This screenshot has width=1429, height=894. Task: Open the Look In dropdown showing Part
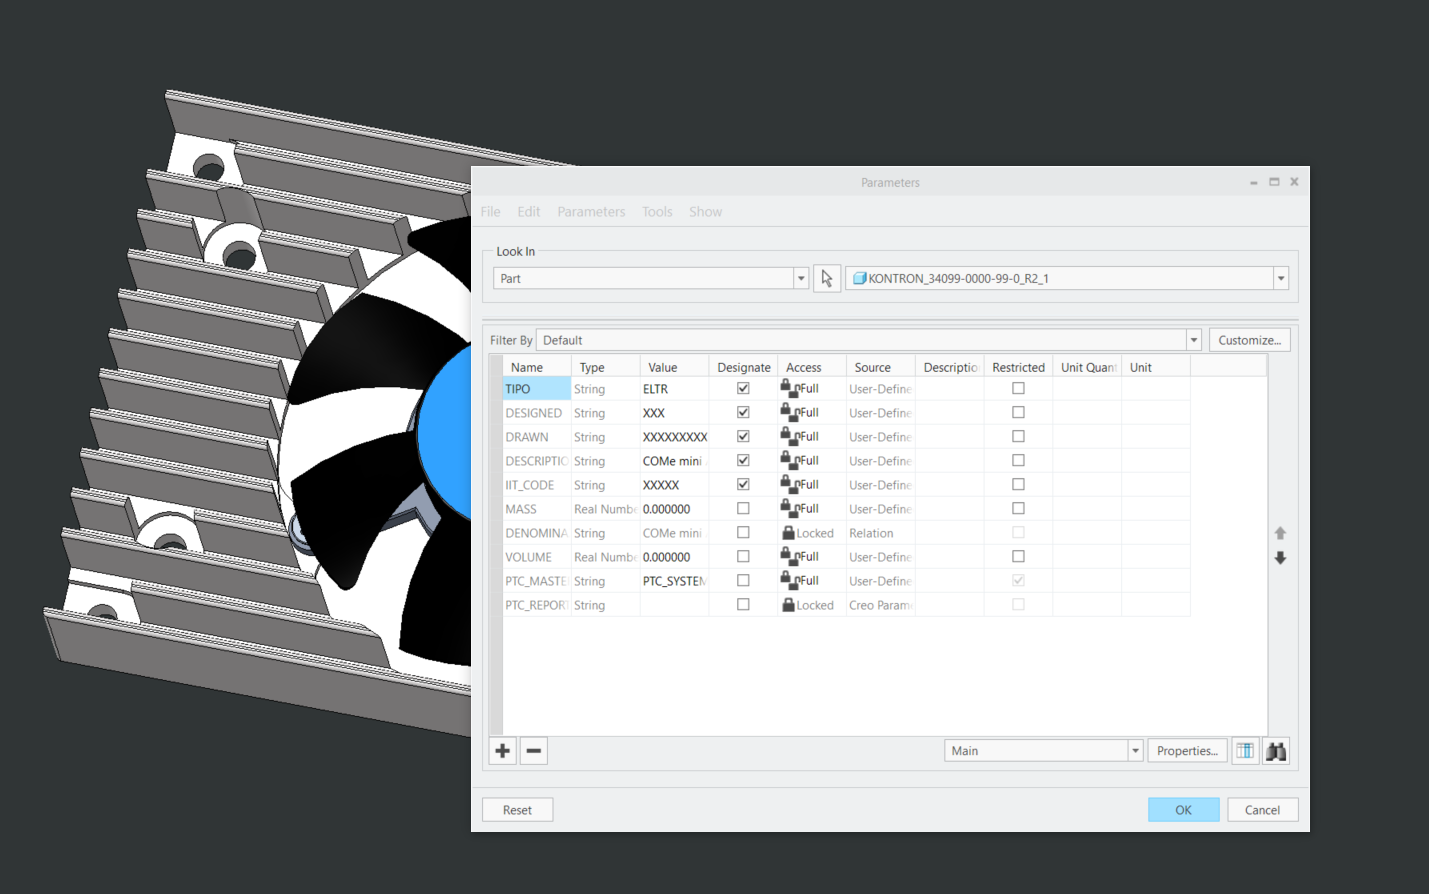pos(800,277)
